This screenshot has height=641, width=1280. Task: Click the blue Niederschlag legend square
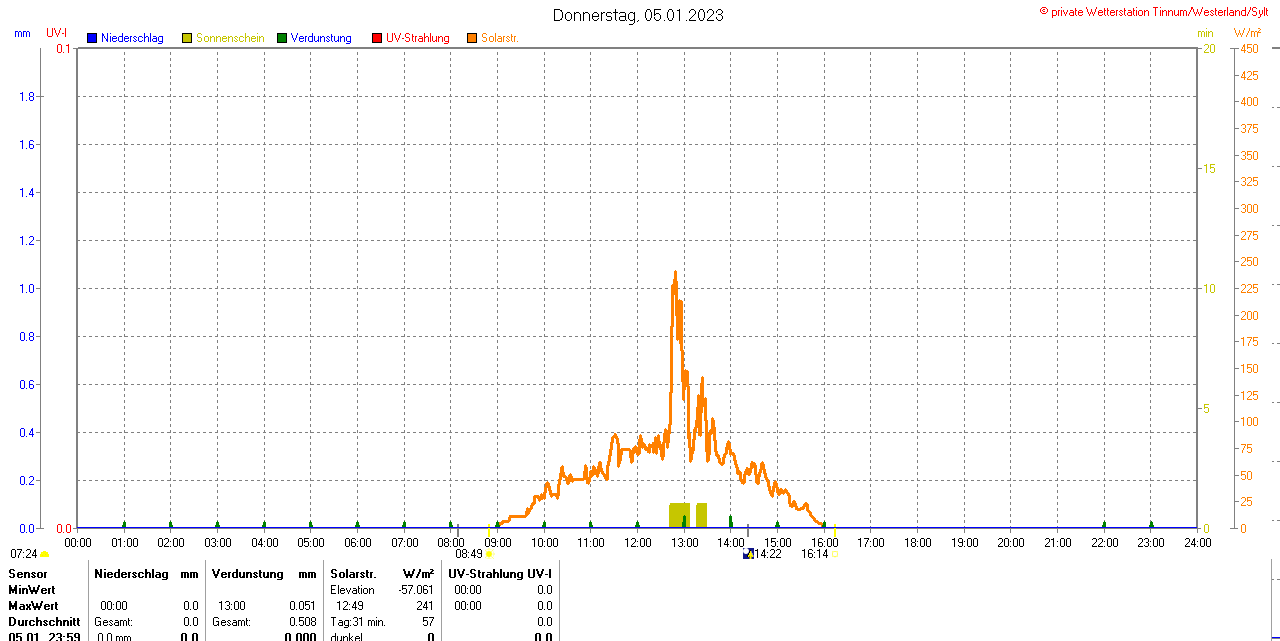point(92,38)
